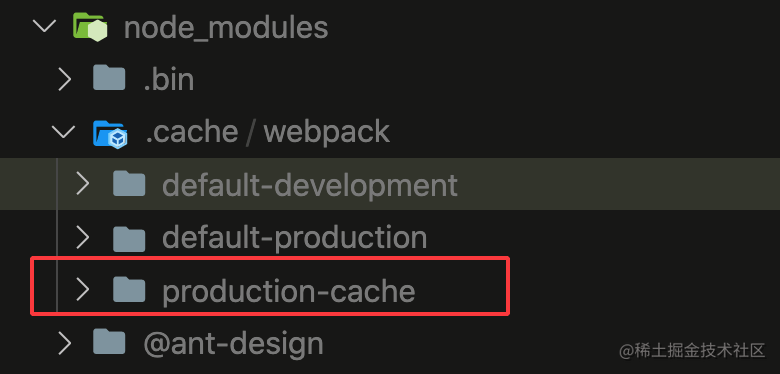The height and width of the screenshot is (374, 780).
Task: Collapse the .cache / webpack chevron
Action: pyautogui.click(x=63, y=131)
